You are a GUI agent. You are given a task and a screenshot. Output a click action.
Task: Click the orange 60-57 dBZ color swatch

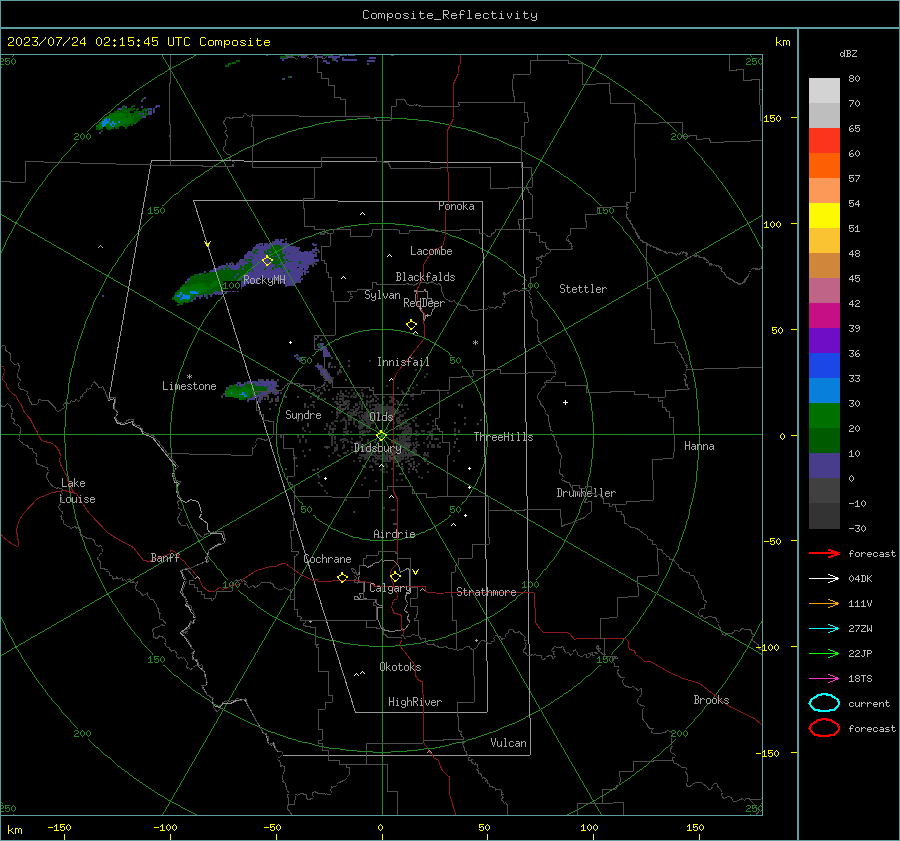[x=824, y=165]
